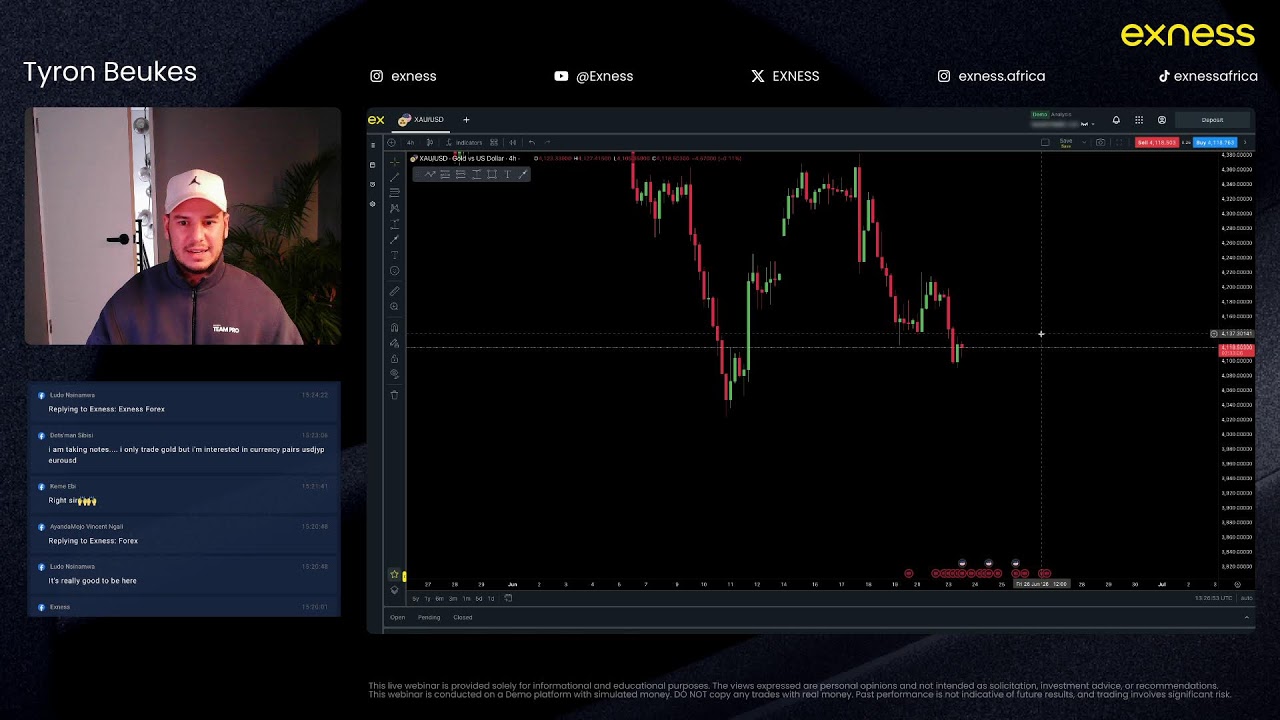
Task: Toggle lock all drawing tools
Action: (394, 359)
